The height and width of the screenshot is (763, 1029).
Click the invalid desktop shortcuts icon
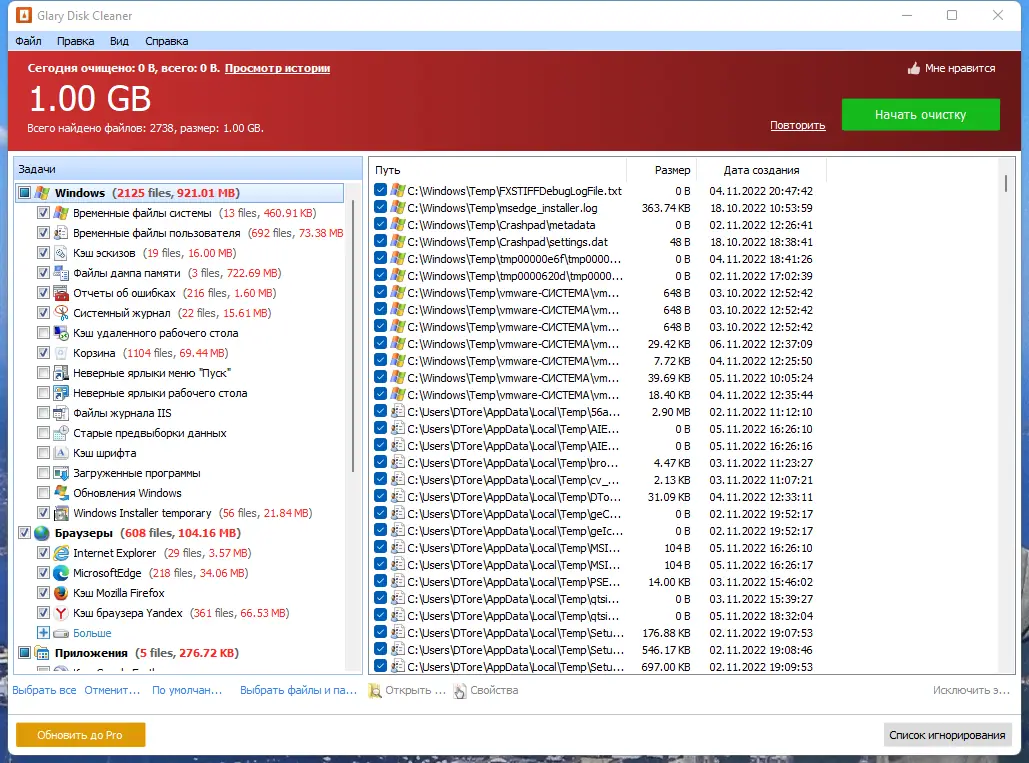tap(60, 393)
